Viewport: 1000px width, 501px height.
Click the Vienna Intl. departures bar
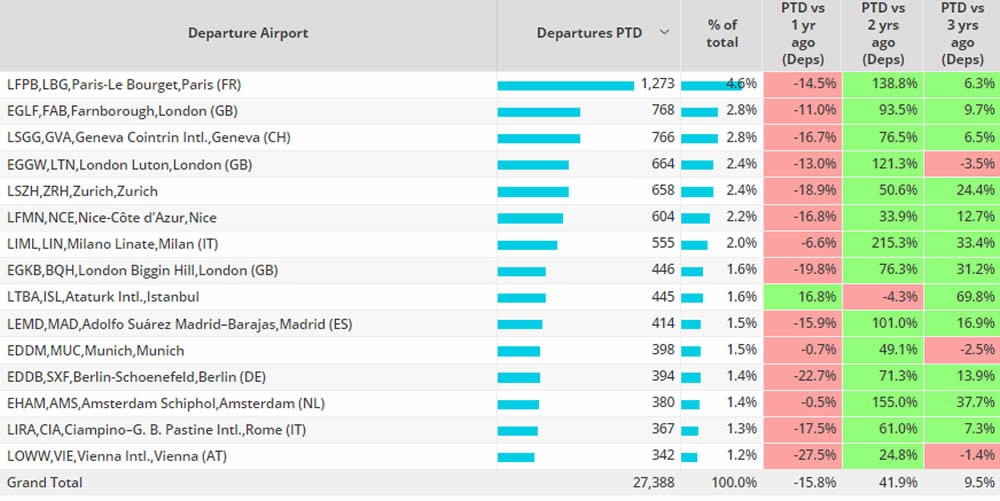516,458
